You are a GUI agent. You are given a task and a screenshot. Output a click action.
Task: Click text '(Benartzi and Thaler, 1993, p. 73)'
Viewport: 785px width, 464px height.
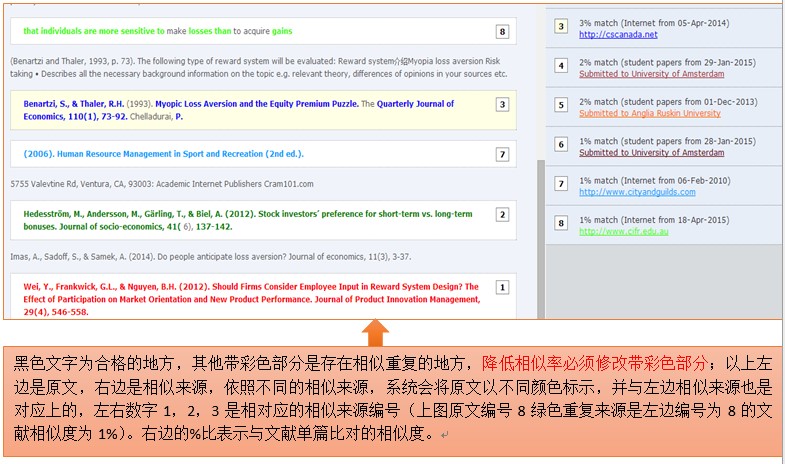(x=72, y=61)
